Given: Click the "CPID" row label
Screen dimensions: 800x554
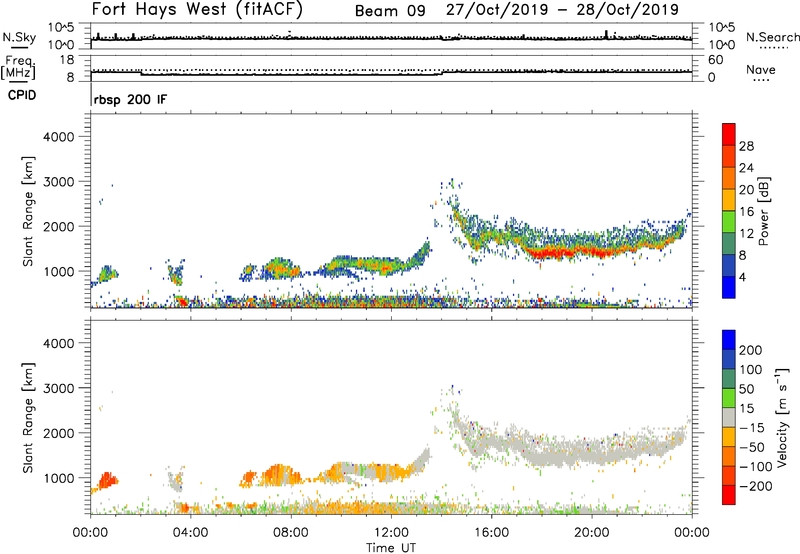Looking at the screenshot, I should coord(22,95).
